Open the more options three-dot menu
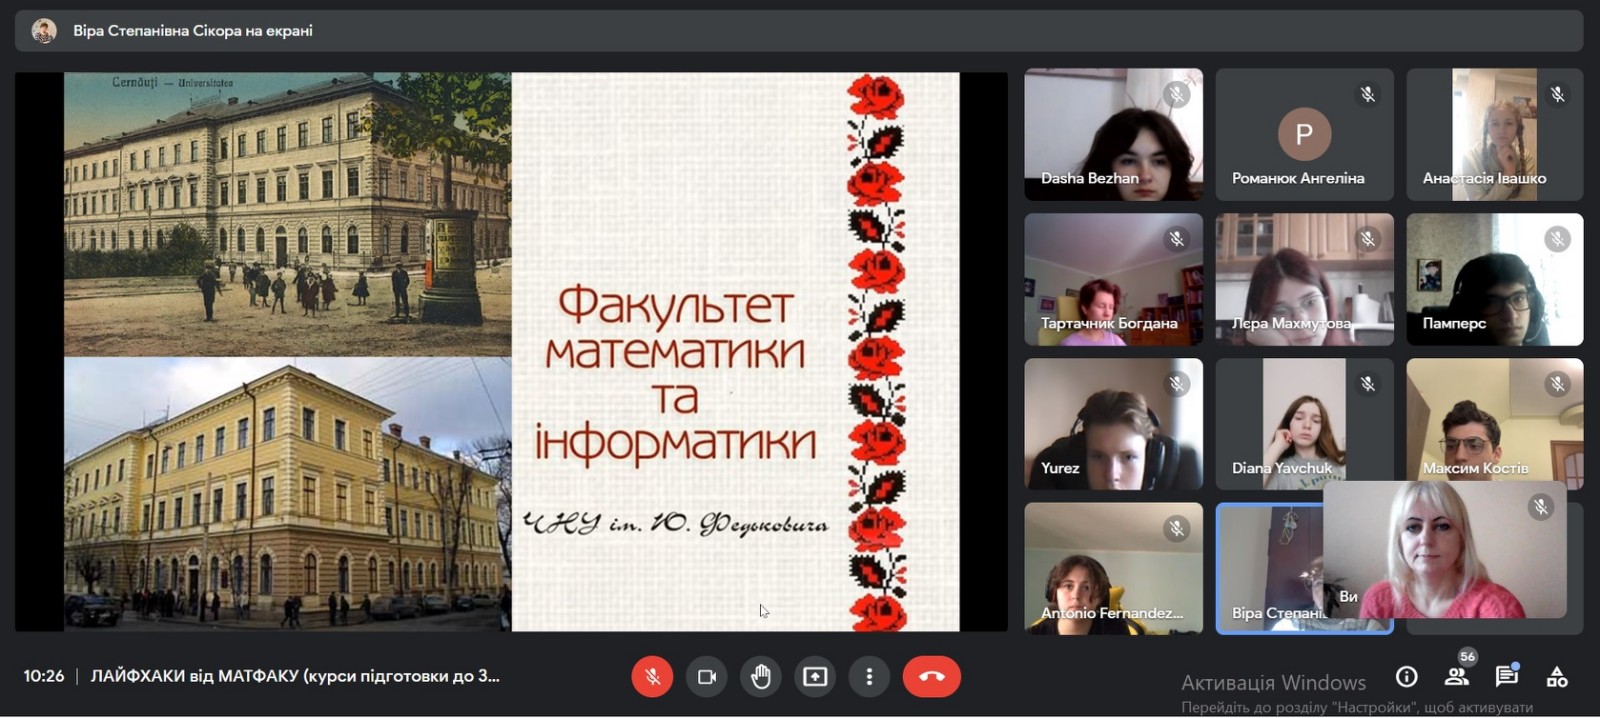 [869, 677]
